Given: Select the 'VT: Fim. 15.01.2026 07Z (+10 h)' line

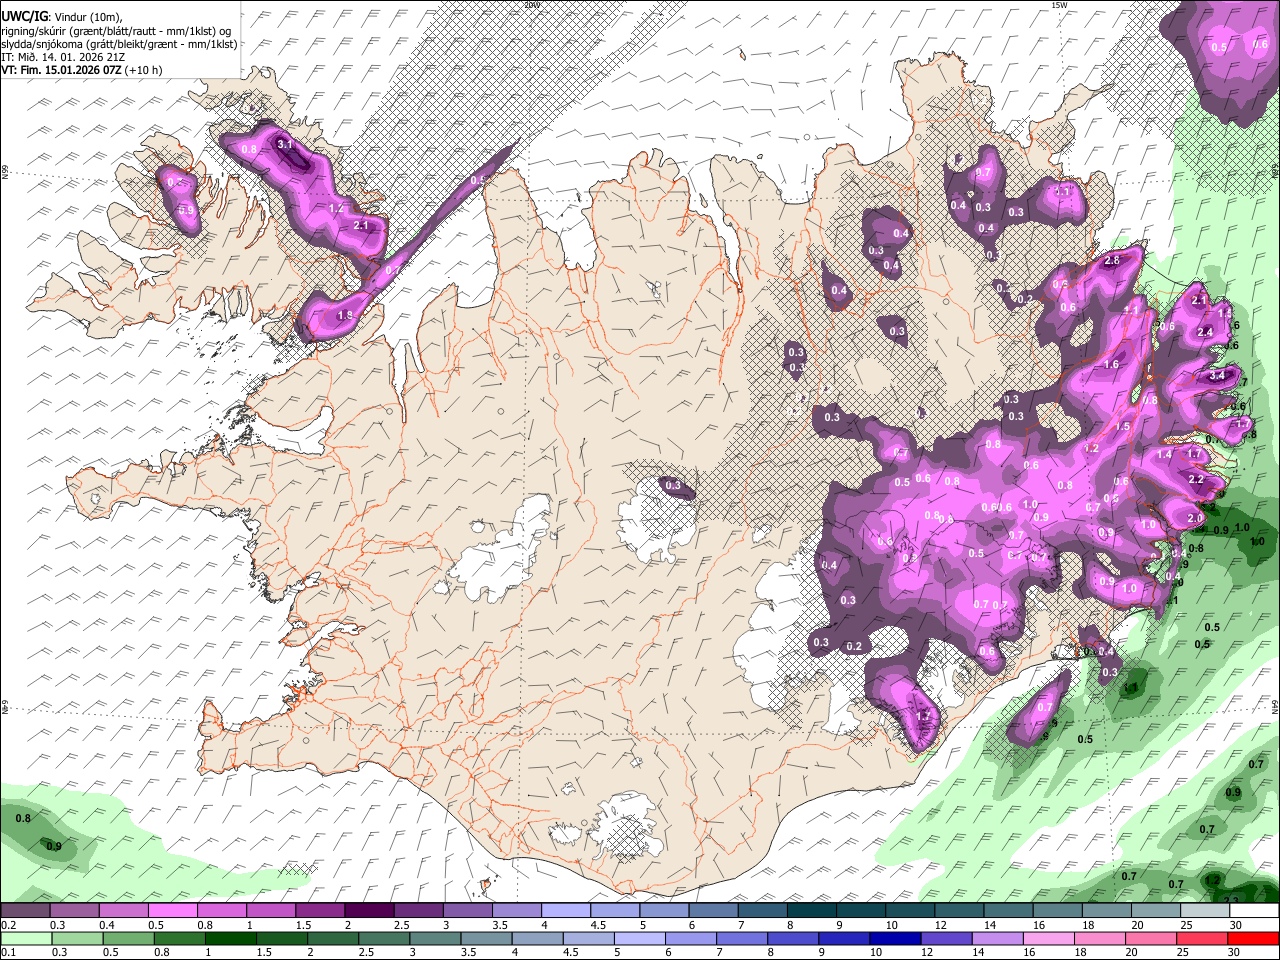Looking at the screenshot, I should [x=81, y=70].
